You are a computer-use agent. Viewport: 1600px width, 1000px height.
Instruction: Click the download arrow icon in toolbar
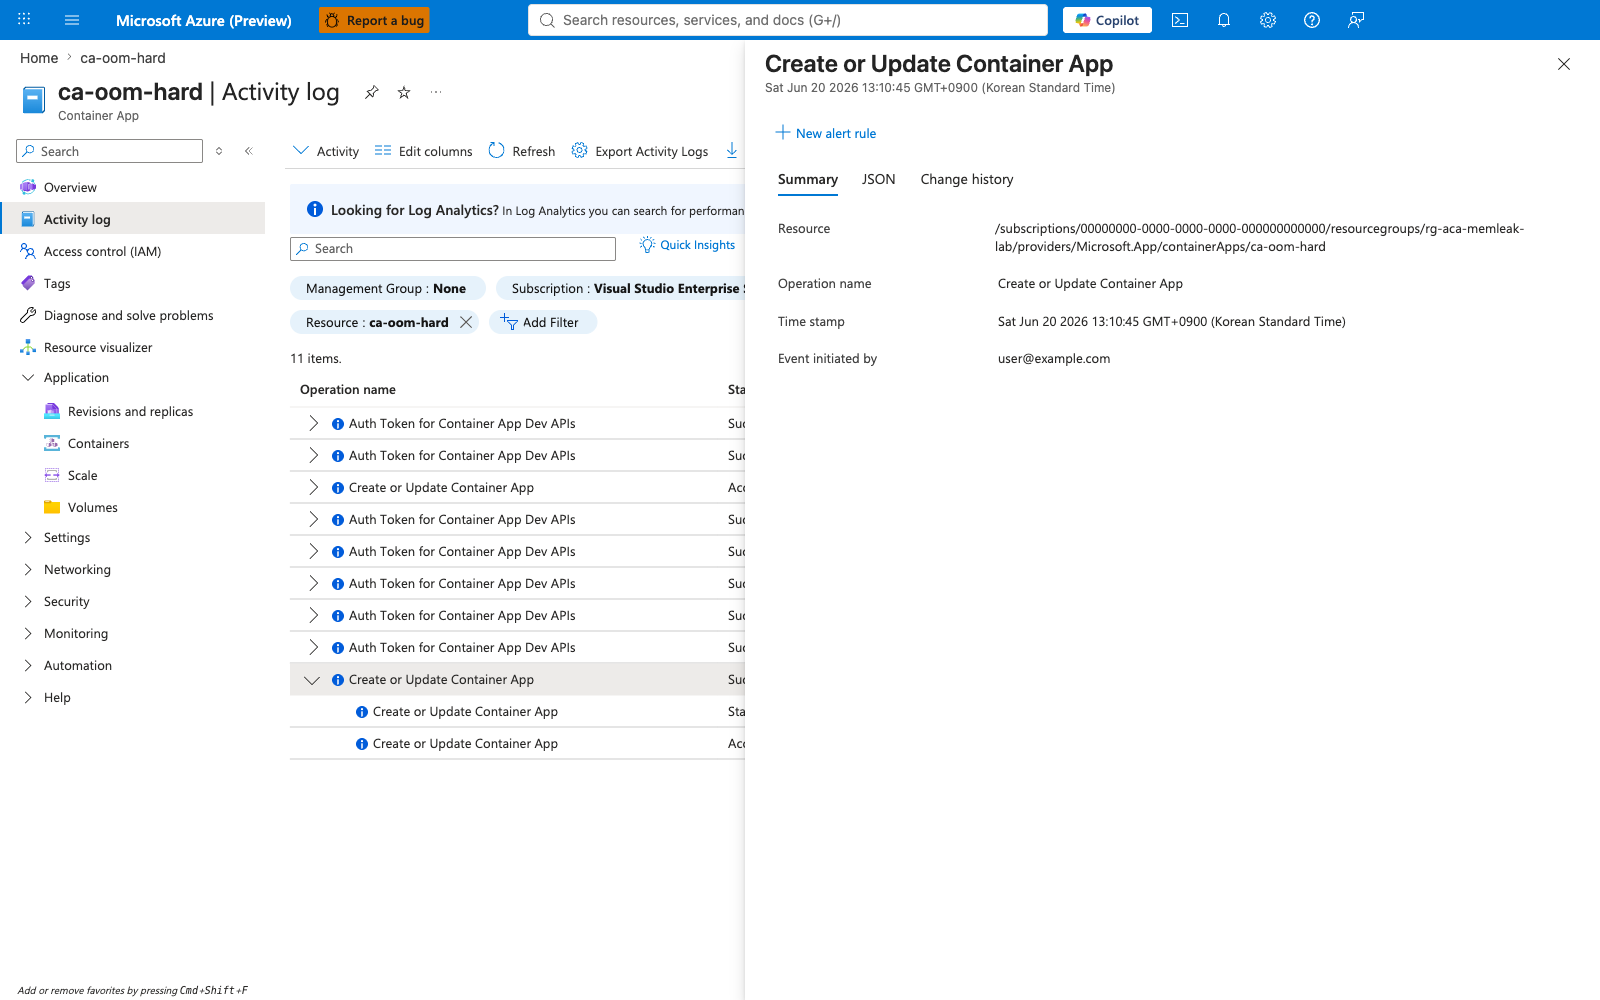click(x=732, y=151)
